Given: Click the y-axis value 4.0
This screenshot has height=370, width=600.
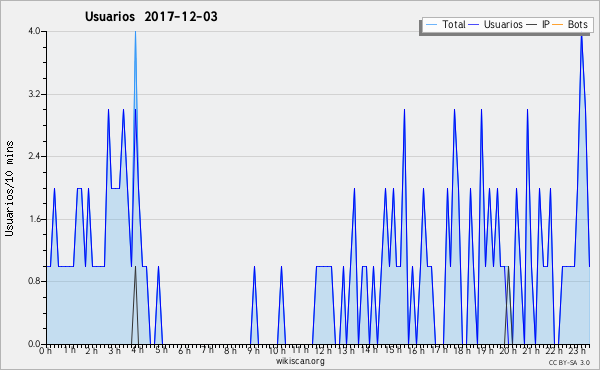Looking at the screenshot, I should [x=34, y=31].
